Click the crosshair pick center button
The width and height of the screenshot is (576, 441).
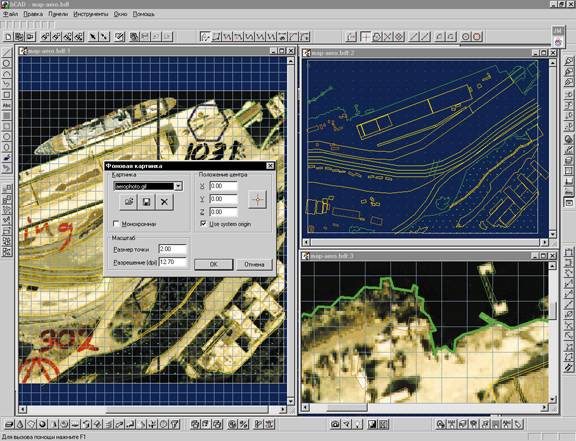(258, 200)
